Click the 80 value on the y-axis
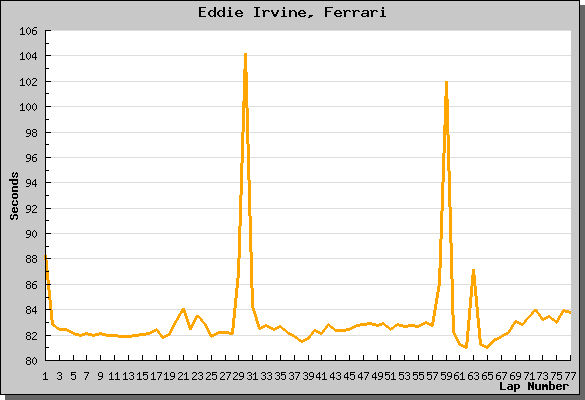Screen dimensions: 585x400 tap(32, 361)
